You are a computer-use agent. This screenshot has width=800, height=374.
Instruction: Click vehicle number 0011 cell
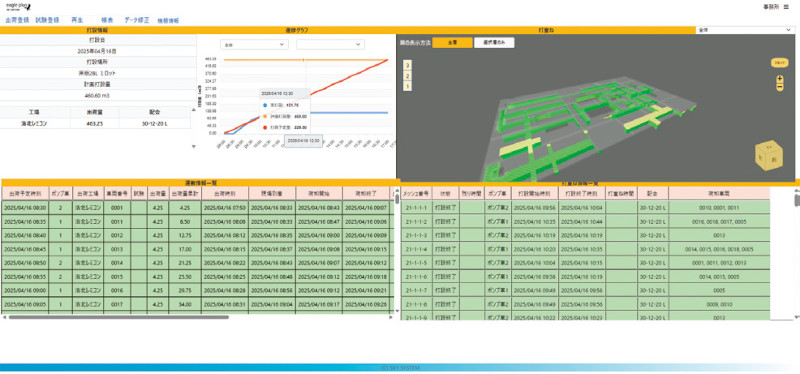pos(117,222)
